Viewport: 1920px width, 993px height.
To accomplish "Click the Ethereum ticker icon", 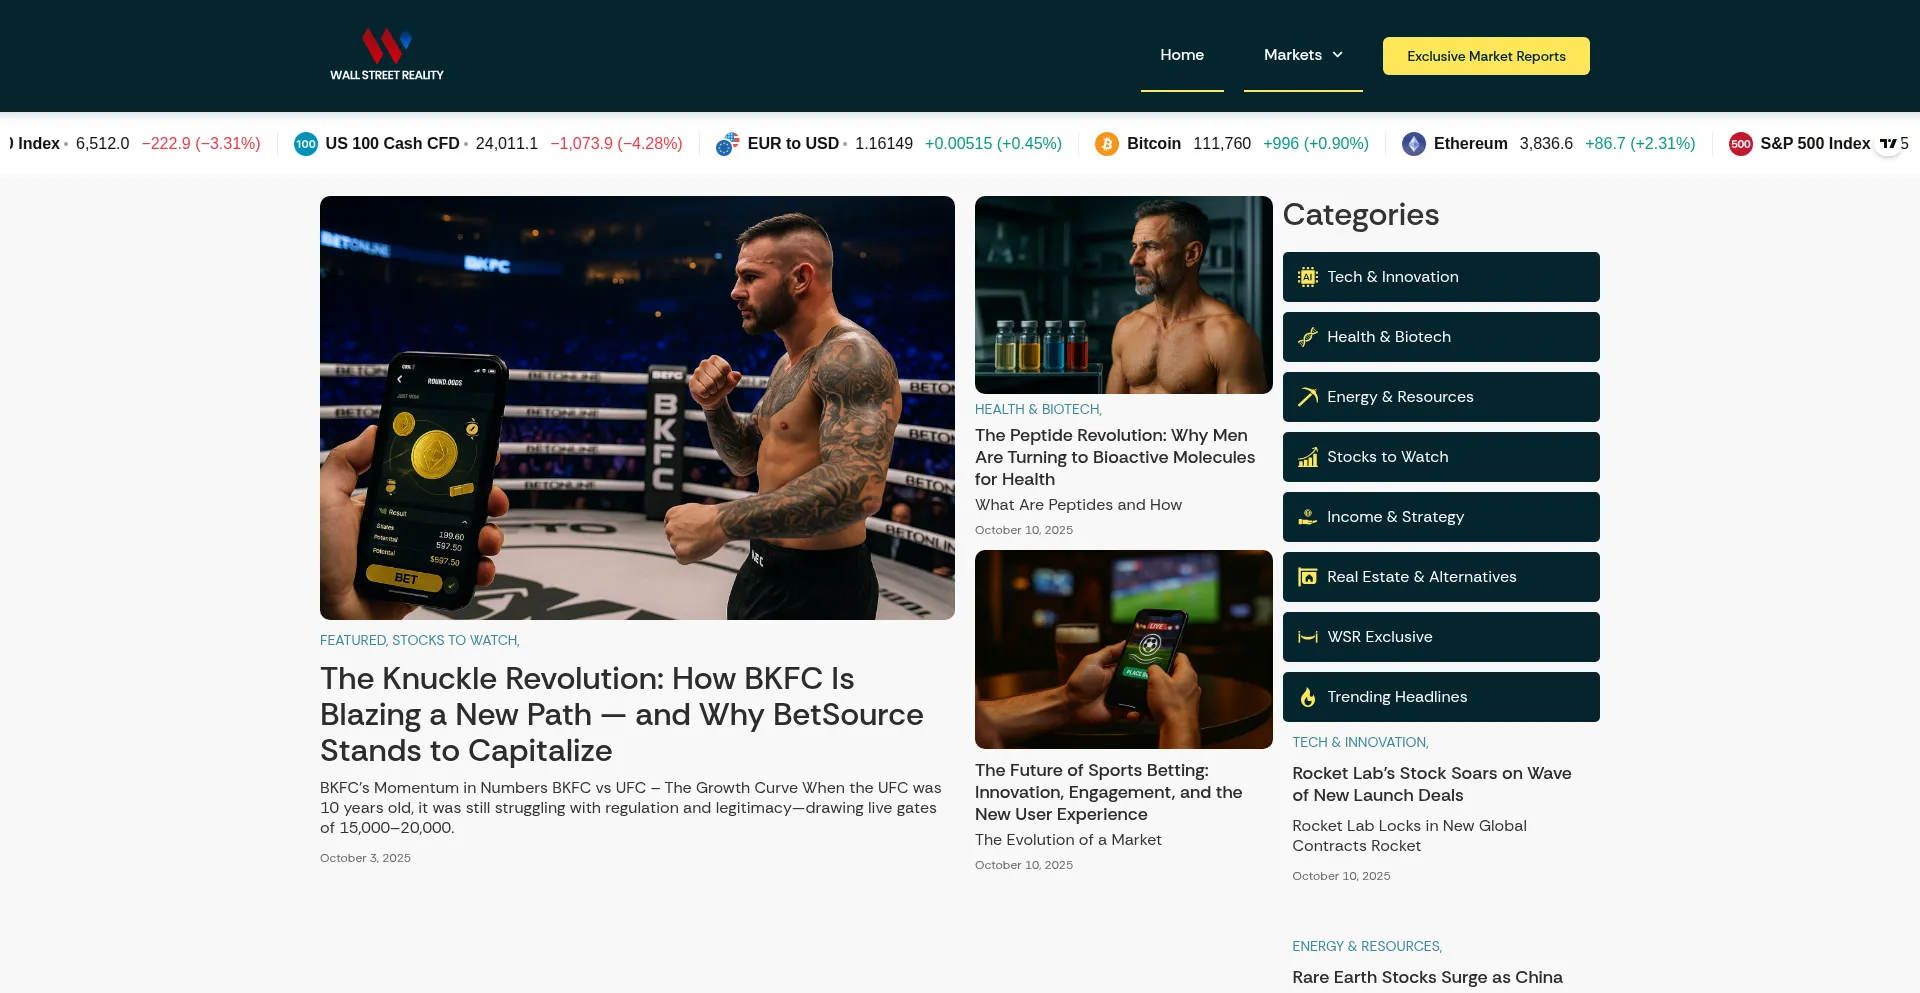I will (x=1414, y=144).
